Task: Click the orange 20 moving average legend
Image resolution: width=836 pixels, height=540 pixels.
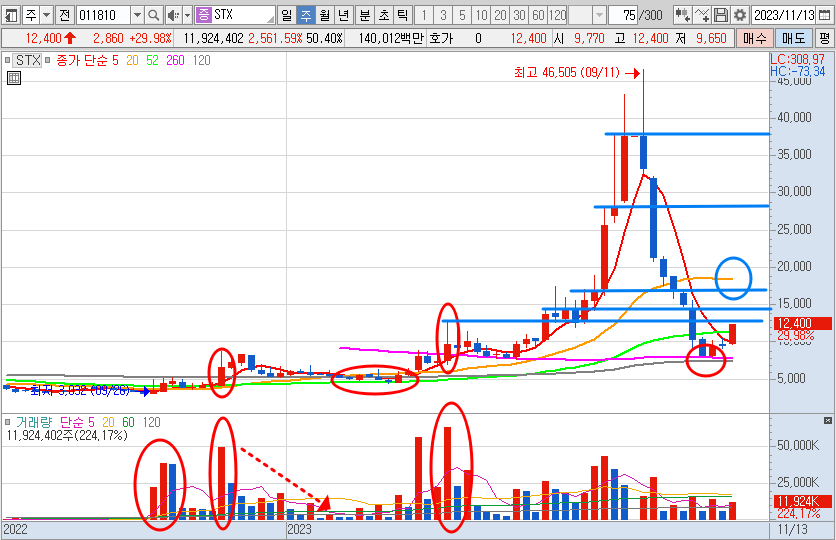Action: 132,60
